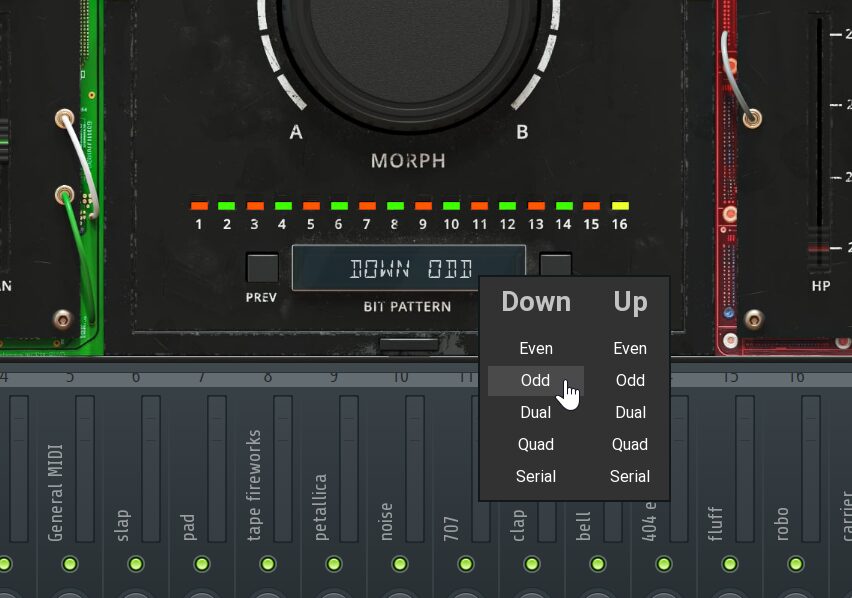Choose Even under Down column
The width and height of the screenshot is (852, 598).
tap(536, 348)
